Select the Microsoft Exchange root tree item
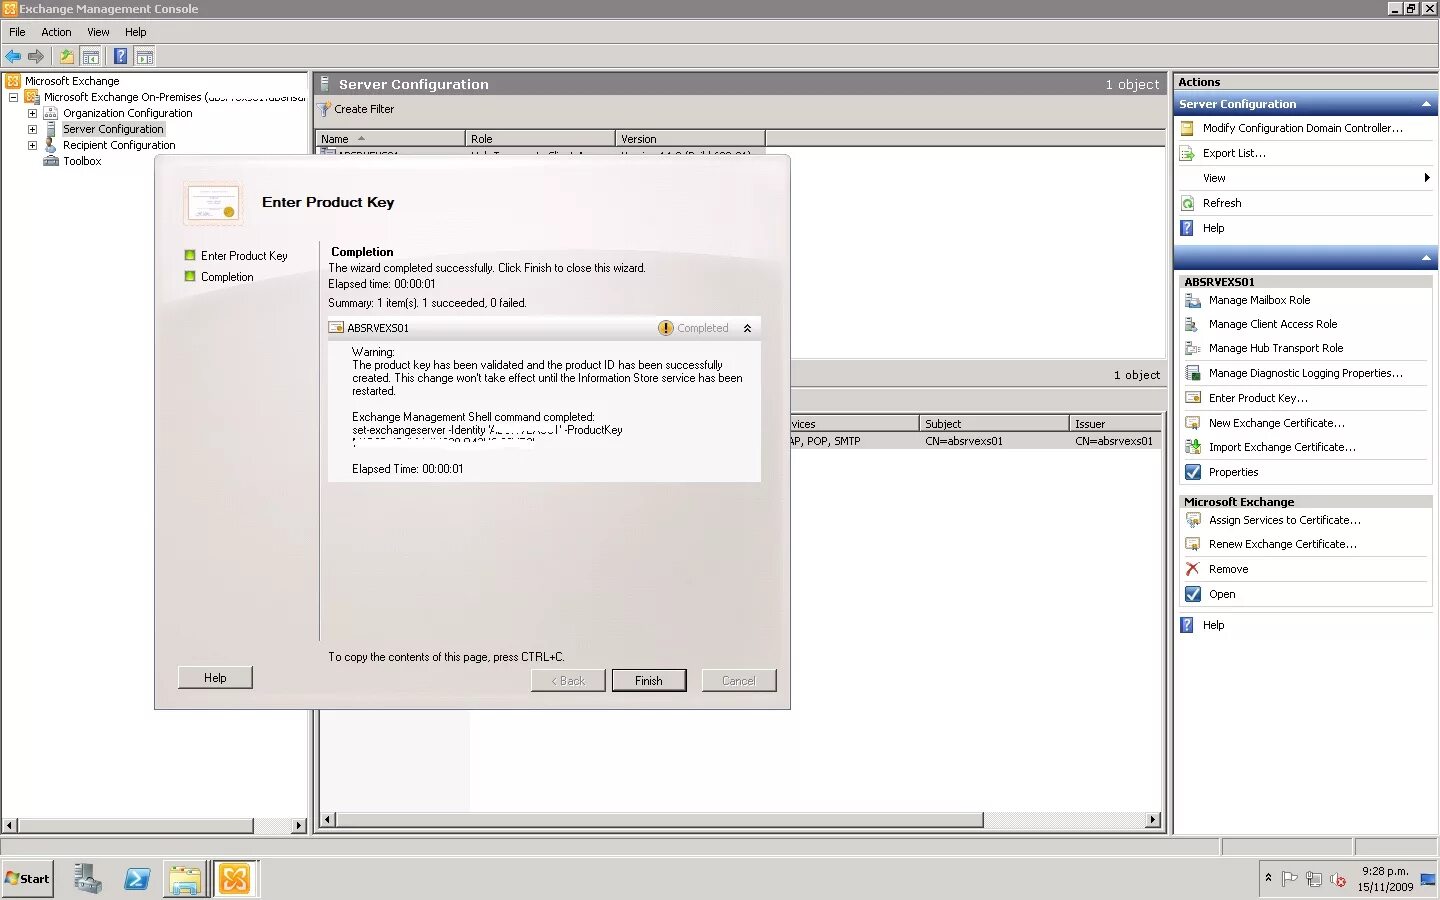Viewport: 1440px width, 900px height. tap(72, 81)
